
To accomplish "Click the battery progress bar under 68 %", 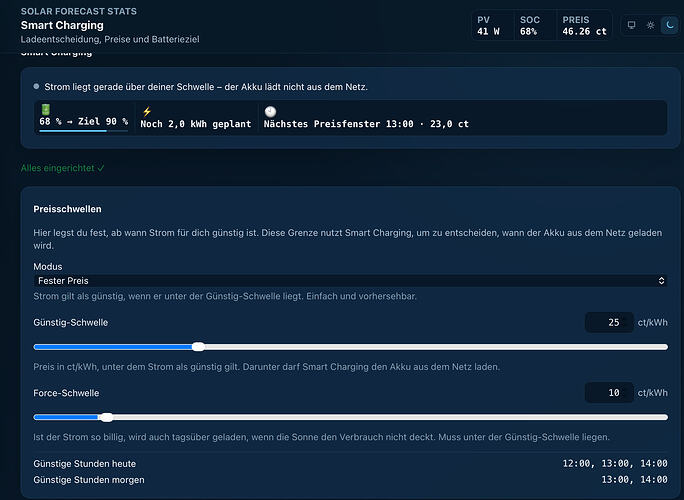I will point(83,130).
